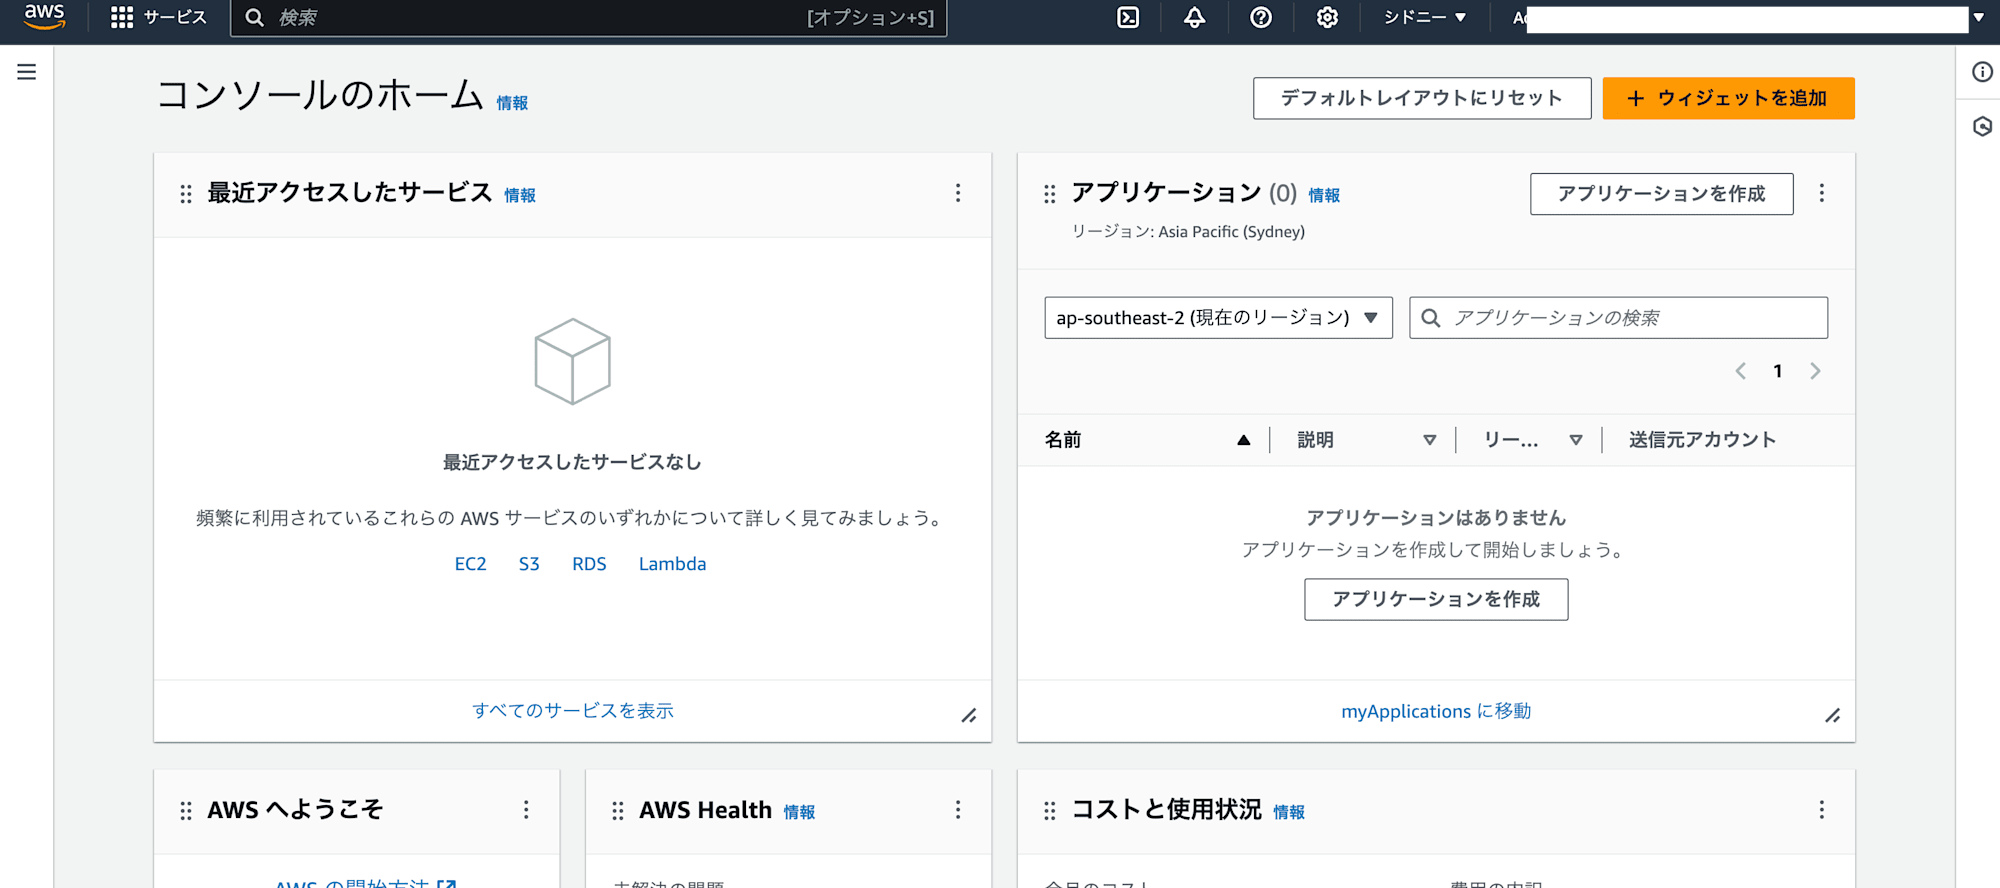2000x888 pixels.
Task: Open the Lambda service link
Action: [x=672, y=564]
